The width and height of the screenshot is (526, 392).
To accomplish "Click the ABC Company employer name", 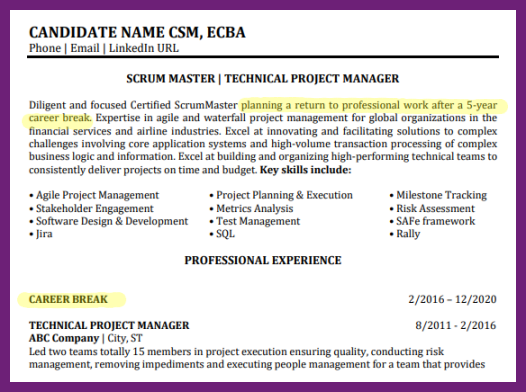I will pyautogui.click(x=64, y=338).
